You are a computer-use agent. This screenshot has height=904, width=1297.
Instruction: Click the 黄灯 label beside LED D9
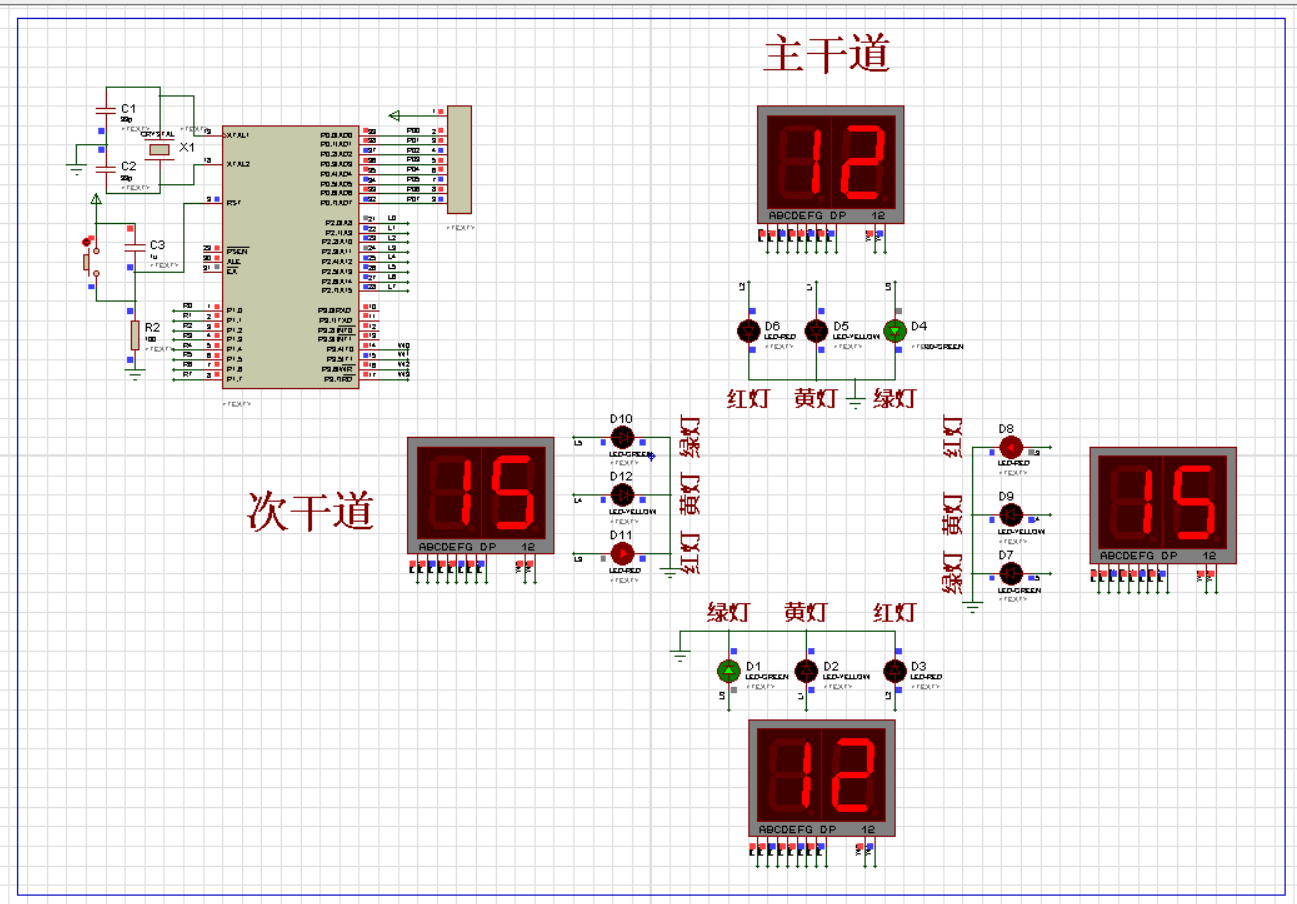[955, 514]
